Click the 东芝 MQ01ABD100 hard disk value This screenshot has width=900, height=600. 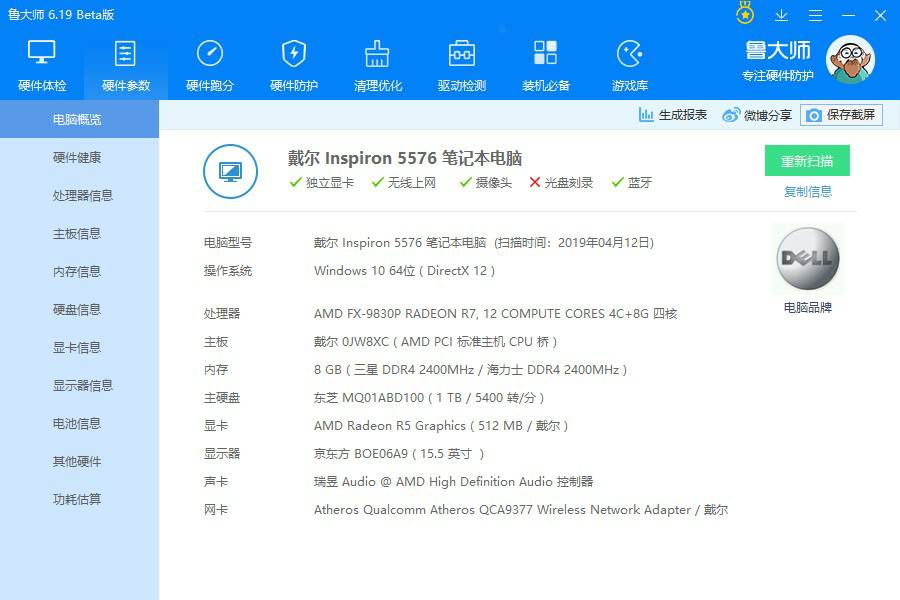coord(429,397)
